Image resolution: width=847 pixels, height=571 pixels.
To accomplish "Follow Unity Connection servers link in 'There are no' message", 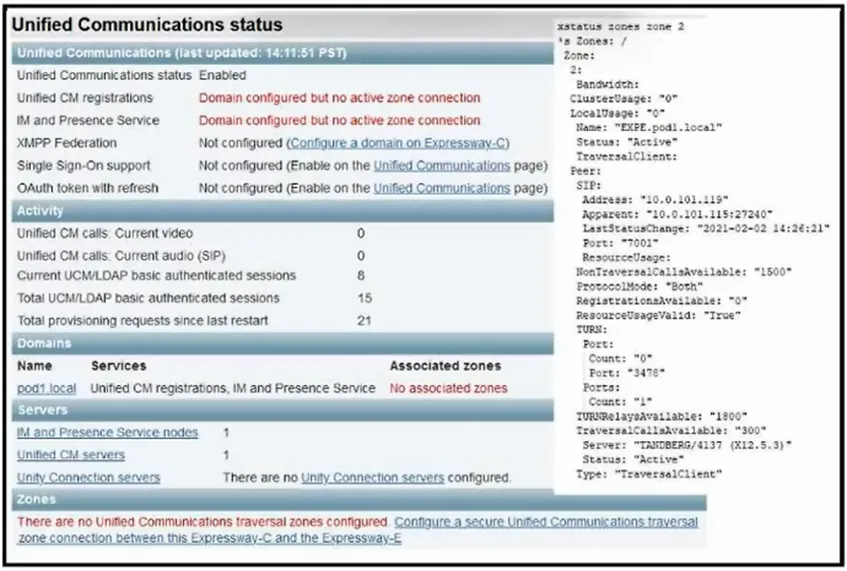I will point(373,478).
